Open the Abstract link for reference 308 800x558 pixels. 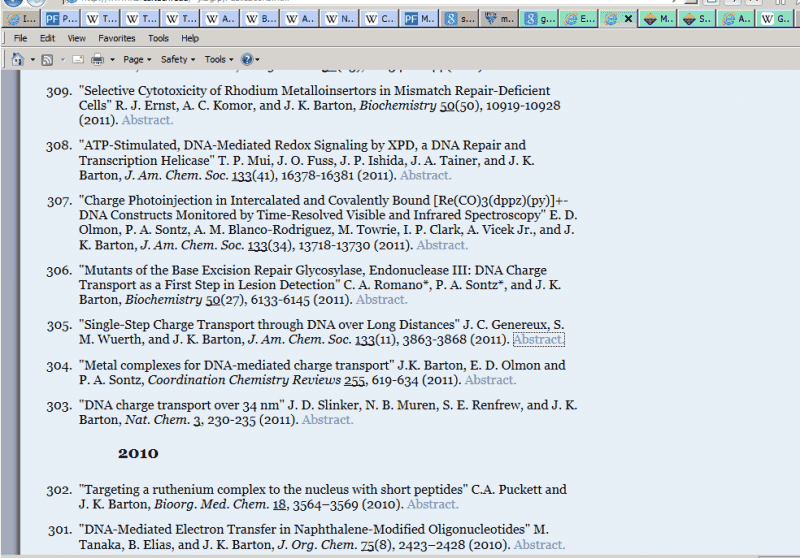pos(426,175)
